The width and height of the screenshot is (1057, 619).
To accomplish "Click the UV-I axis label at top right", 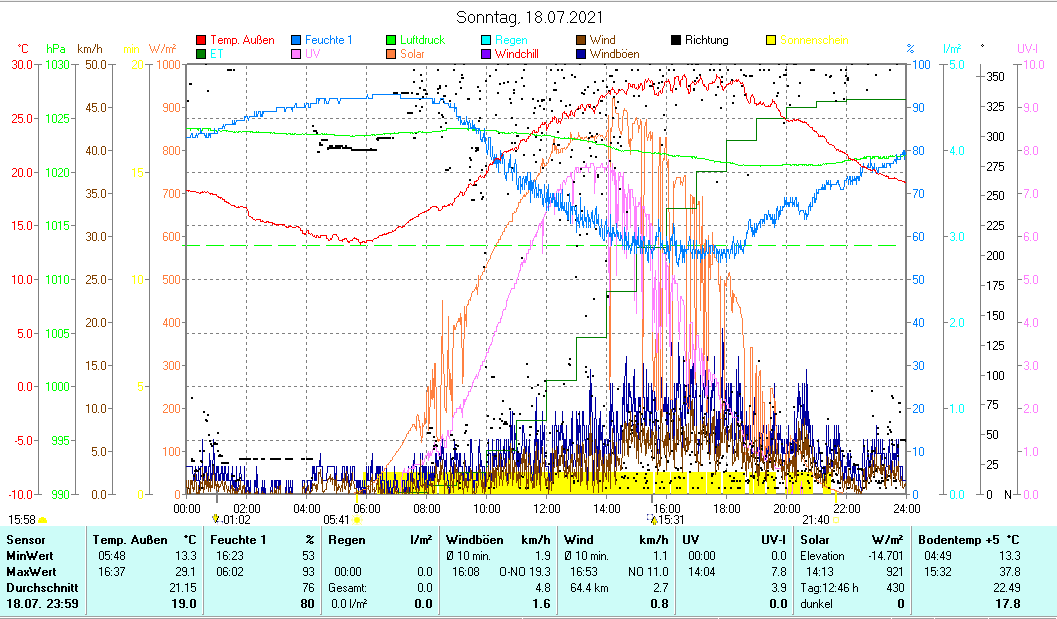I will click(x=1027, y=49).
